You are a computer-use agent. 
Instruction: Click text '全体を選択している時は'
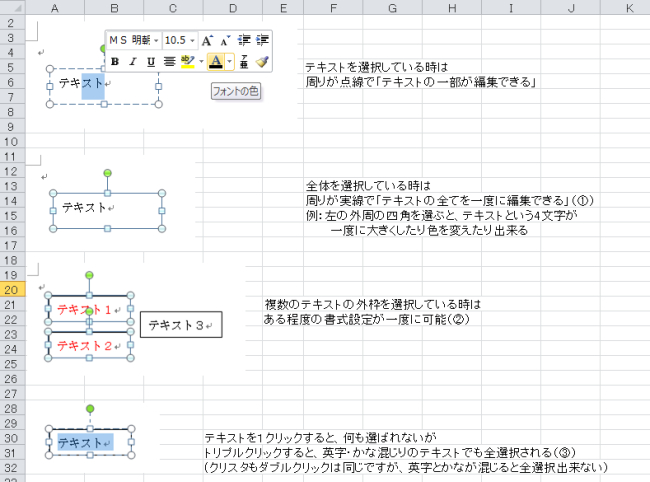[x=369, y=185]
